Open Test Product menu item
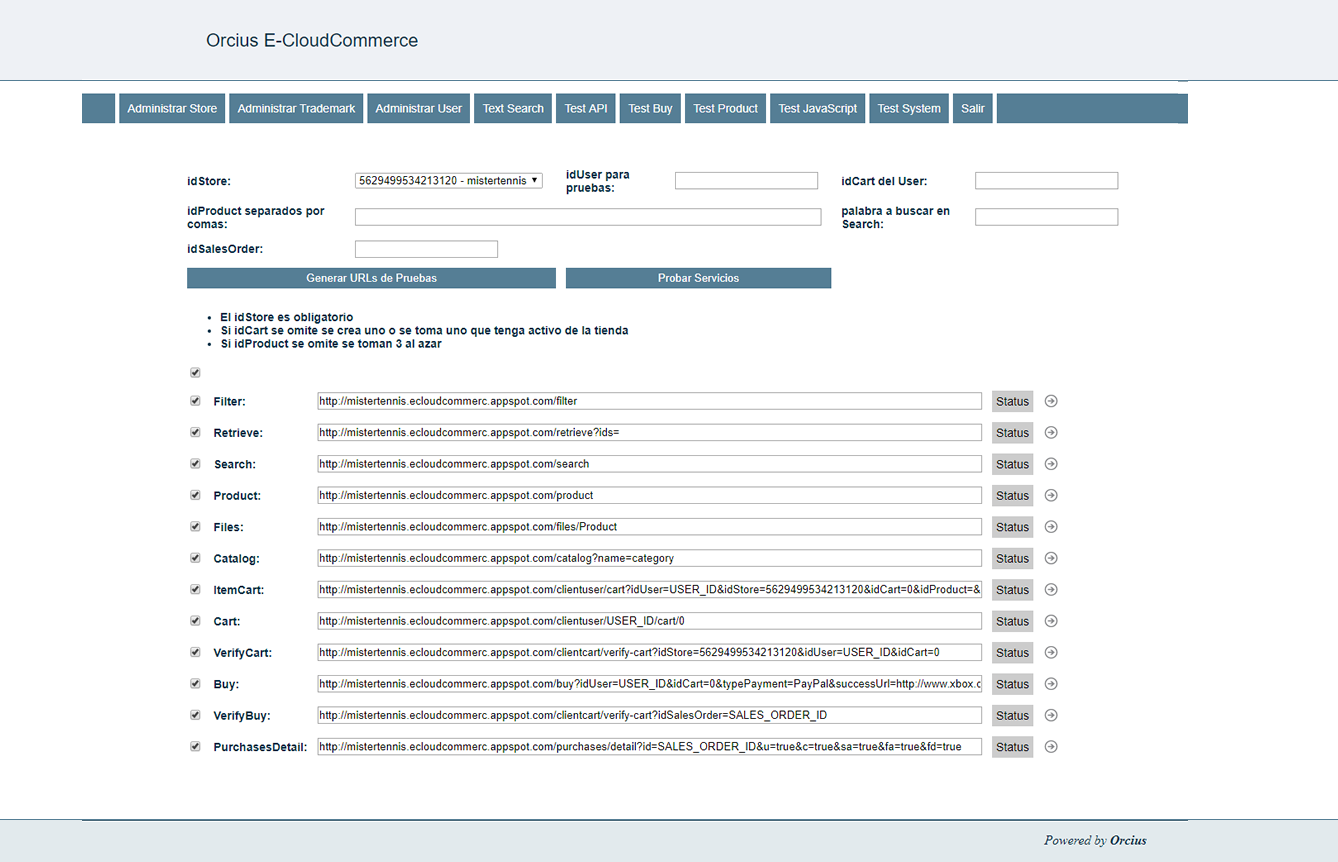This screenshot has width=1338, height=862. (725, 108)
